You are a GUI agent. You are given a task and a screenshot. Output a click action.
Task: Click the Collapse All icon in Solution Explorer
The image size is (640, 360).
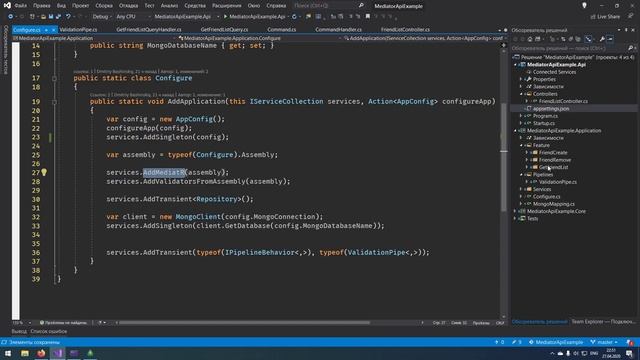click(571, 39)
